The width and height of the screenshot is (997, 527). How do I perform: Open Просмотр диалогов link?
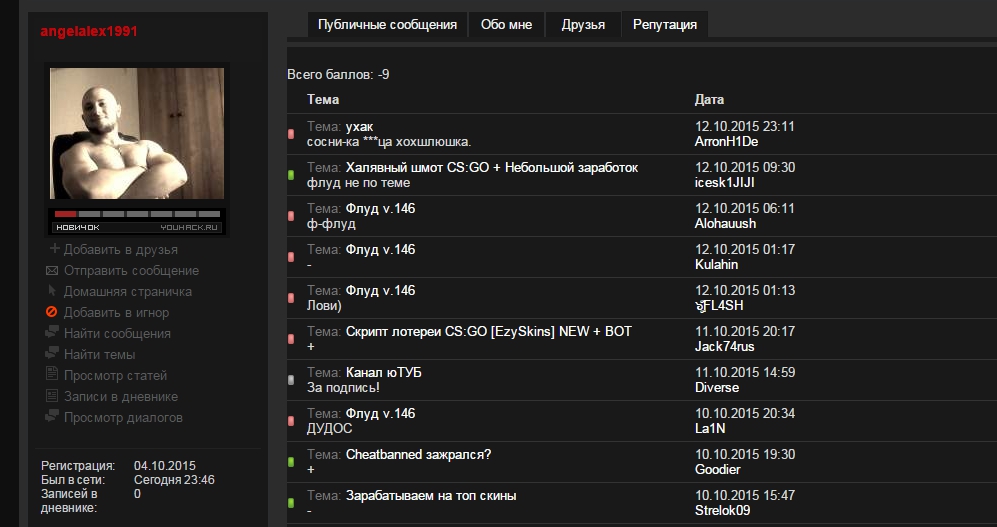(x=123, y=418)
